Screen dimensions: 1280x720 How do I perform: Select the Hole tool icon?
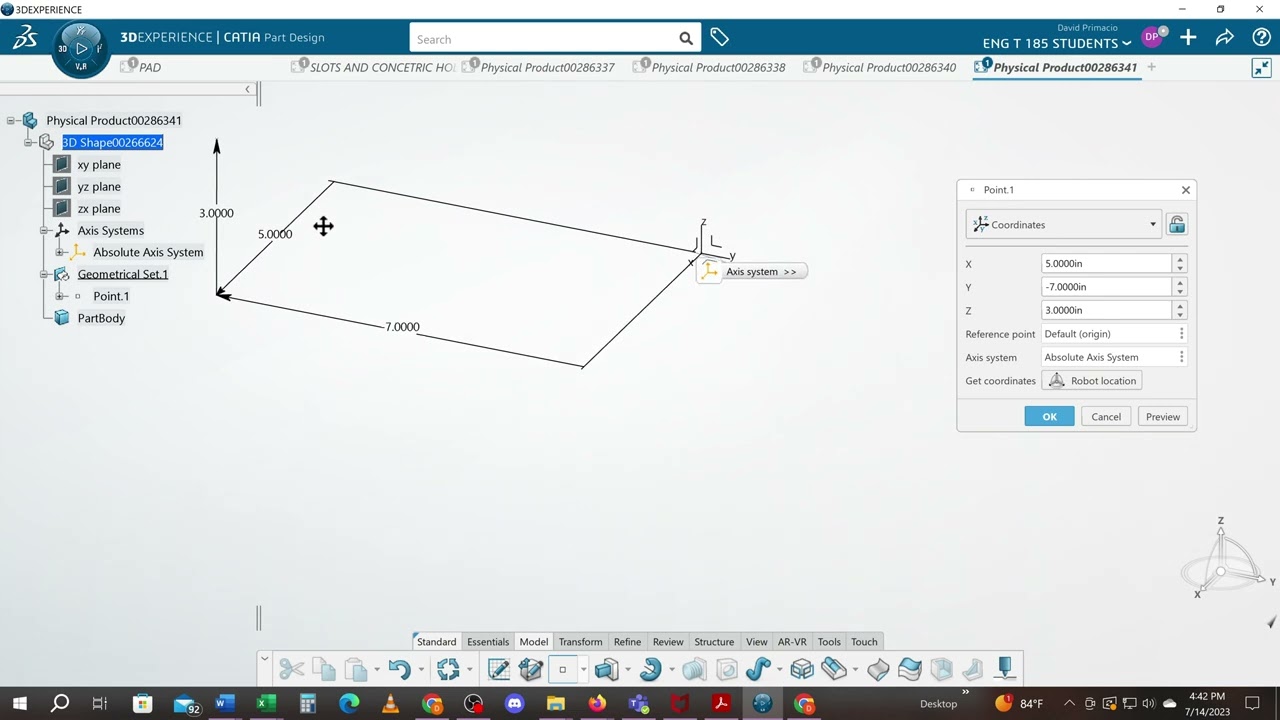(x=727, y=669)
